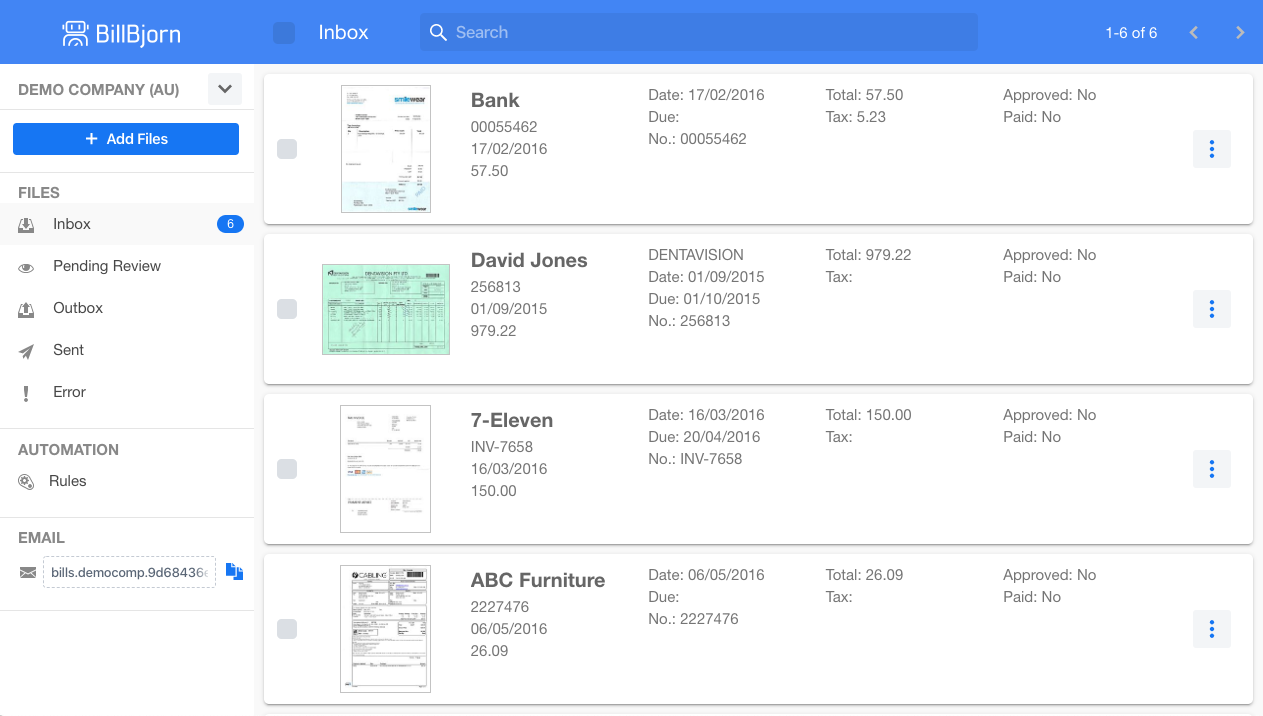Click the Sent paper plane icon
Image resolution: width=1263 pixels, height=716 pixels.
27,351
